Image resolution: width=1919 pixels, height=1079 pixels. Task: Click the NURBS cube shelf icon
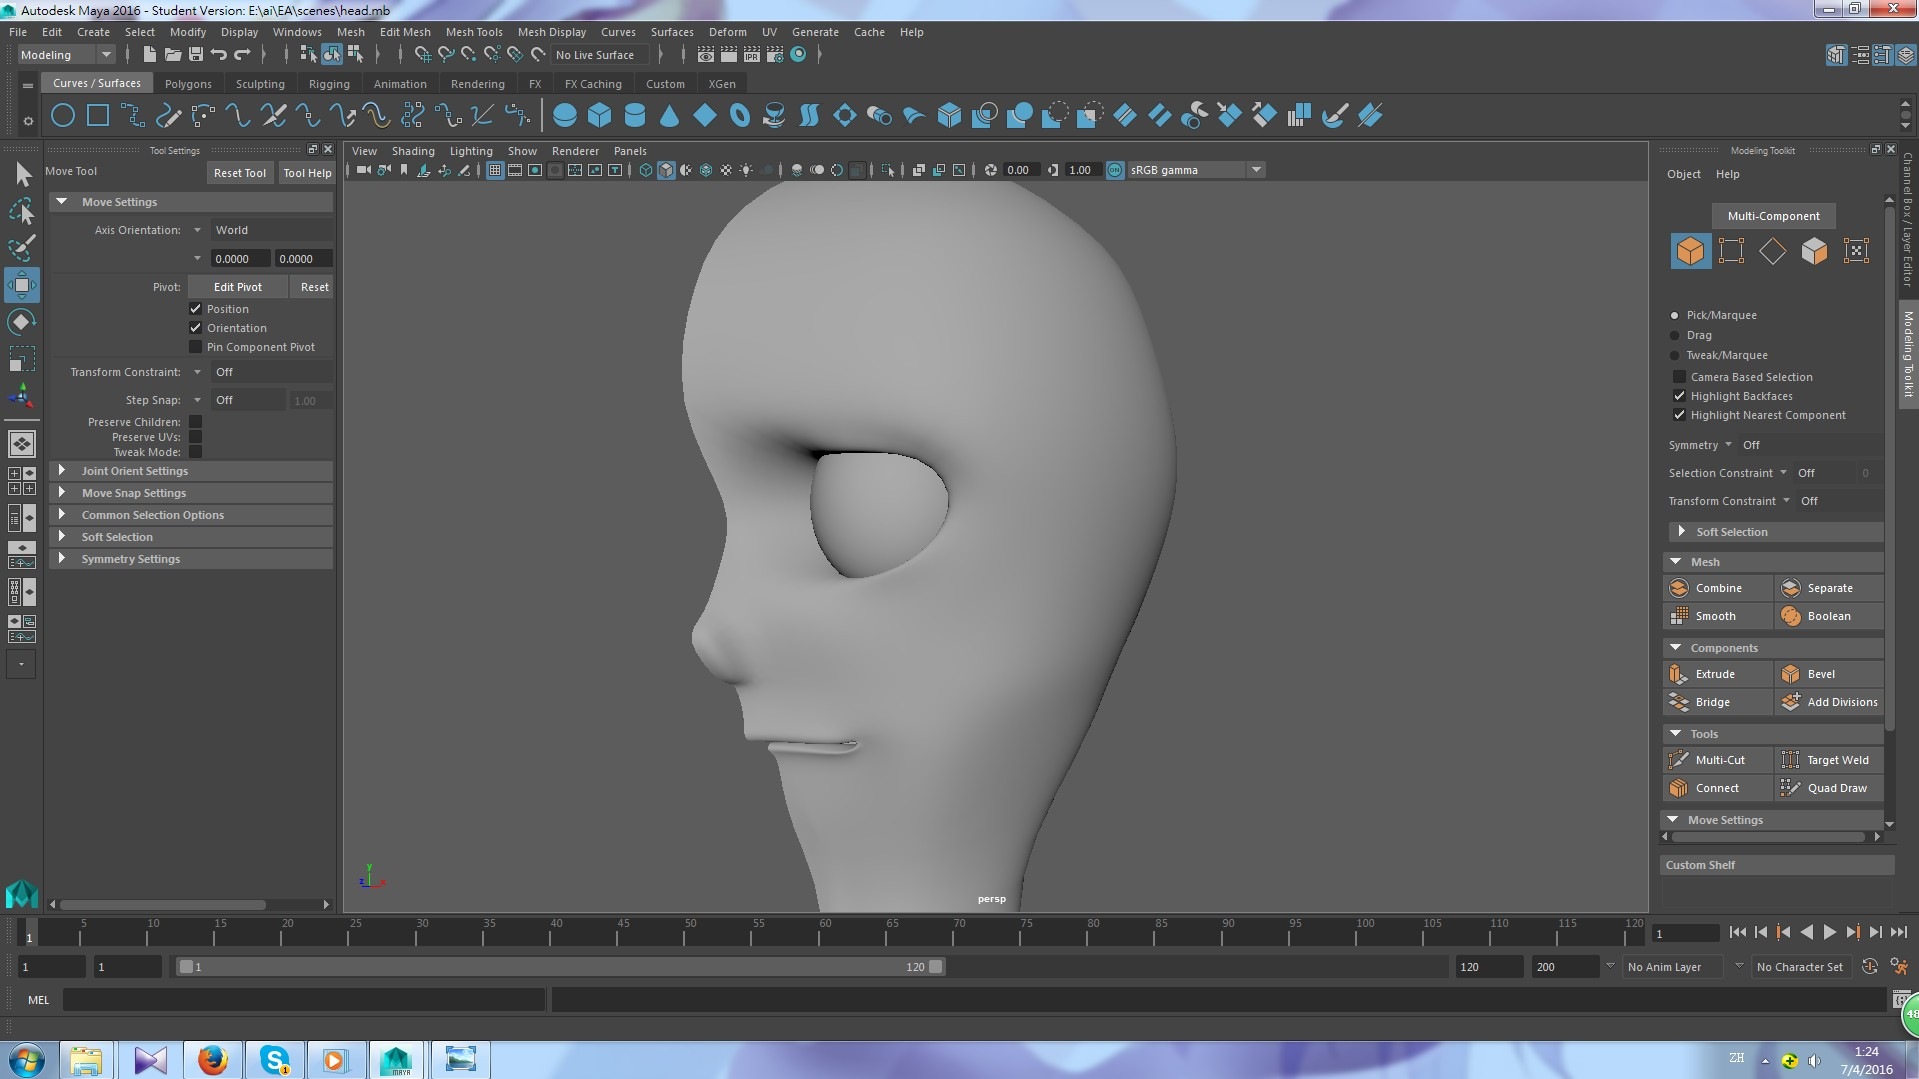pyautogui.click(x=599, y=116)
